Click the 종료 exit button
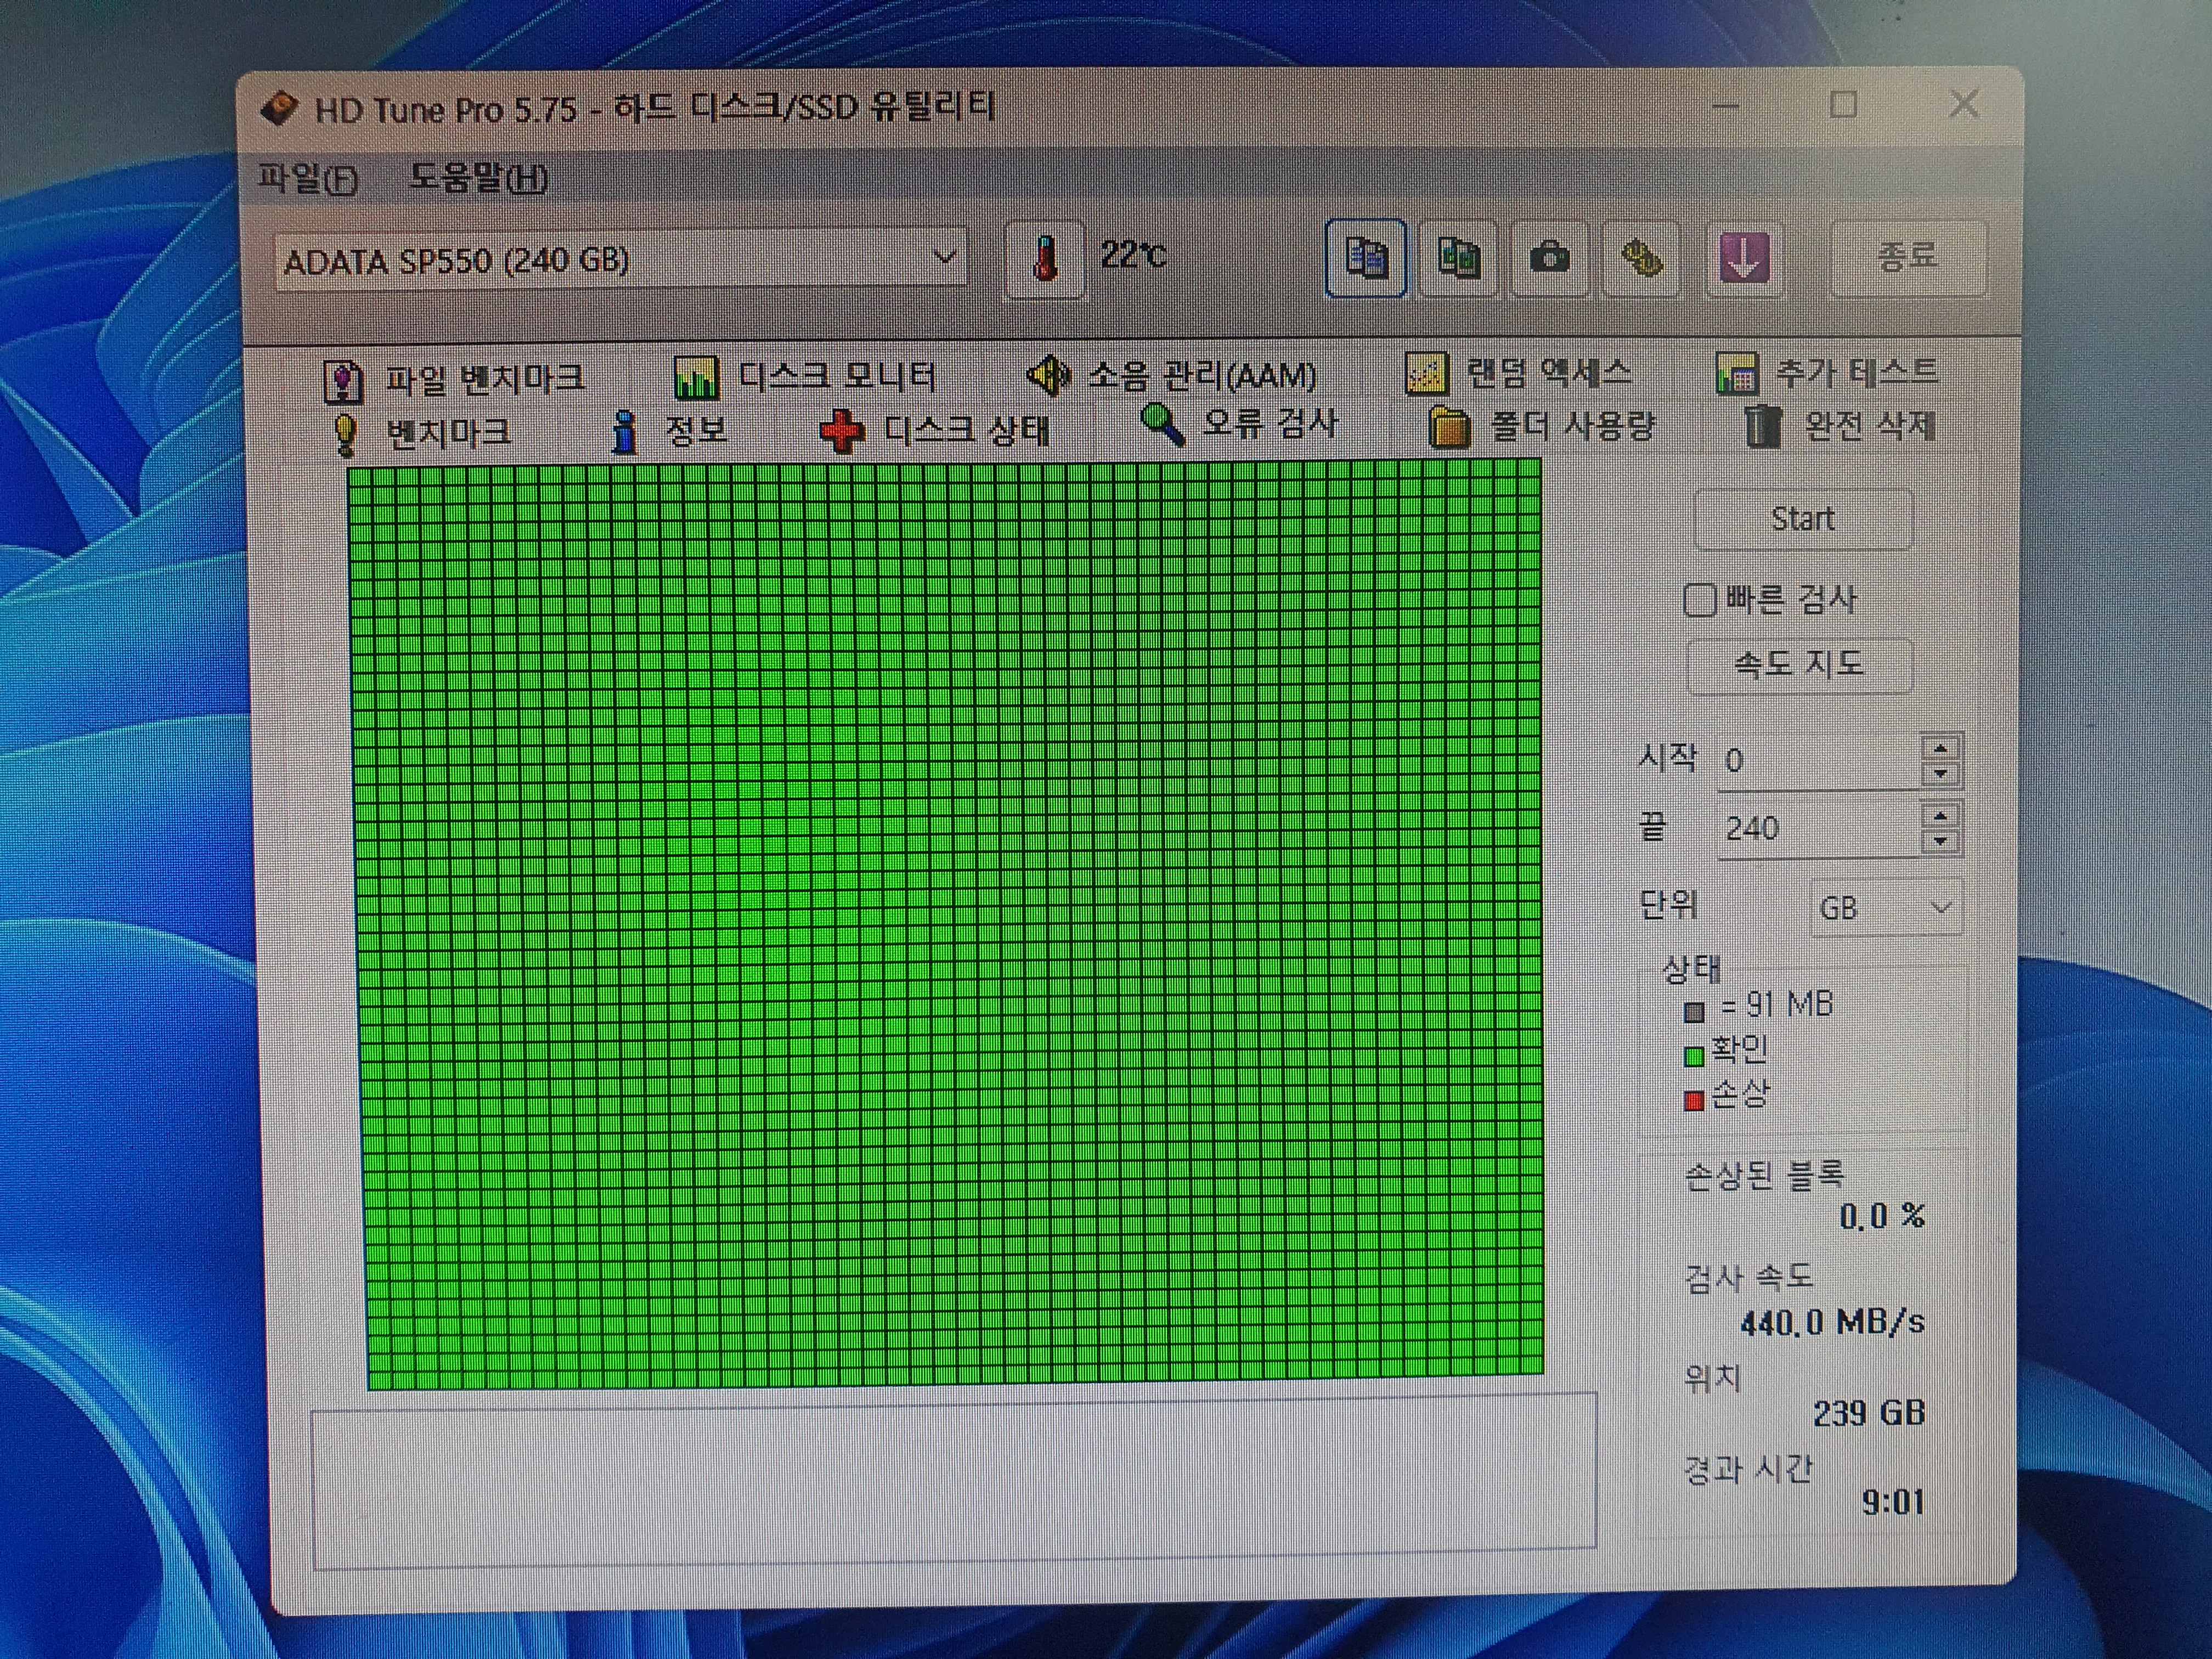This screenshot has height=1659, width=2212. 1907,257
